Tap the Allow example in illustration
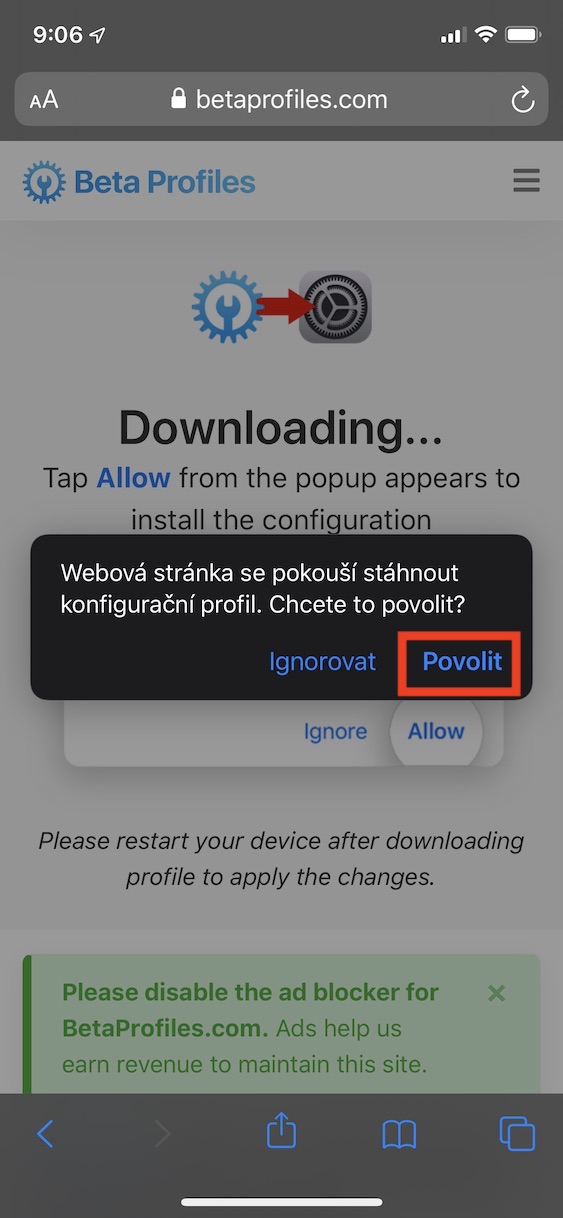This screenshot has height=1218, width=563. click(436, 731)
